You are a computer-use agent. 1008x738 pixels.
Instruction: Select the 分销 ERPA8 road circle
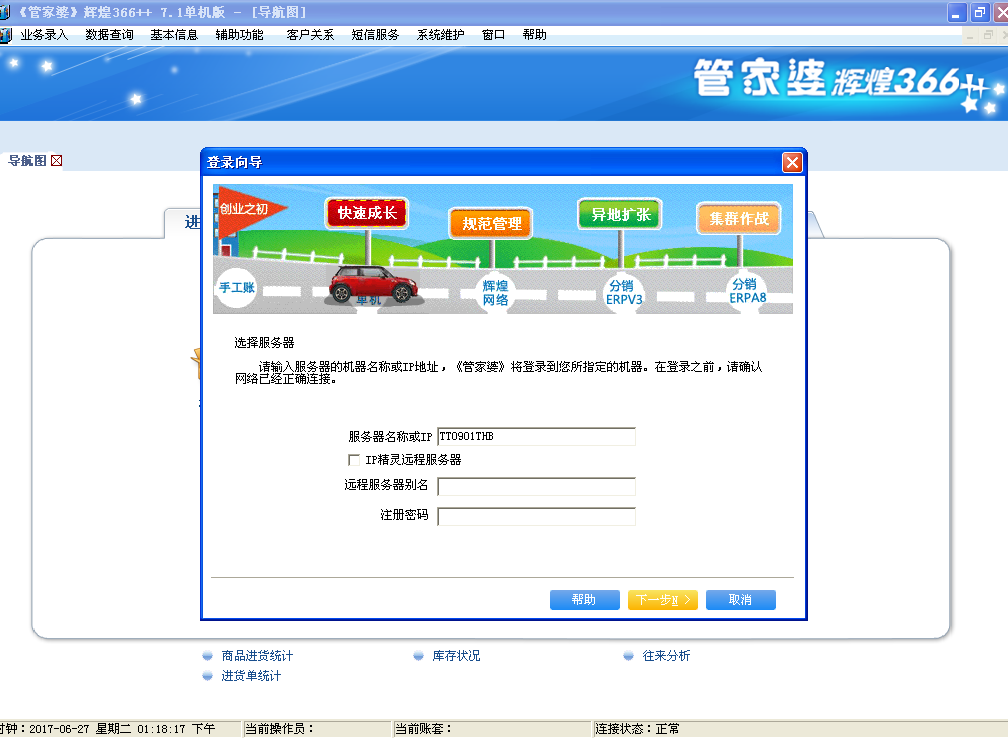pos(747,291)
